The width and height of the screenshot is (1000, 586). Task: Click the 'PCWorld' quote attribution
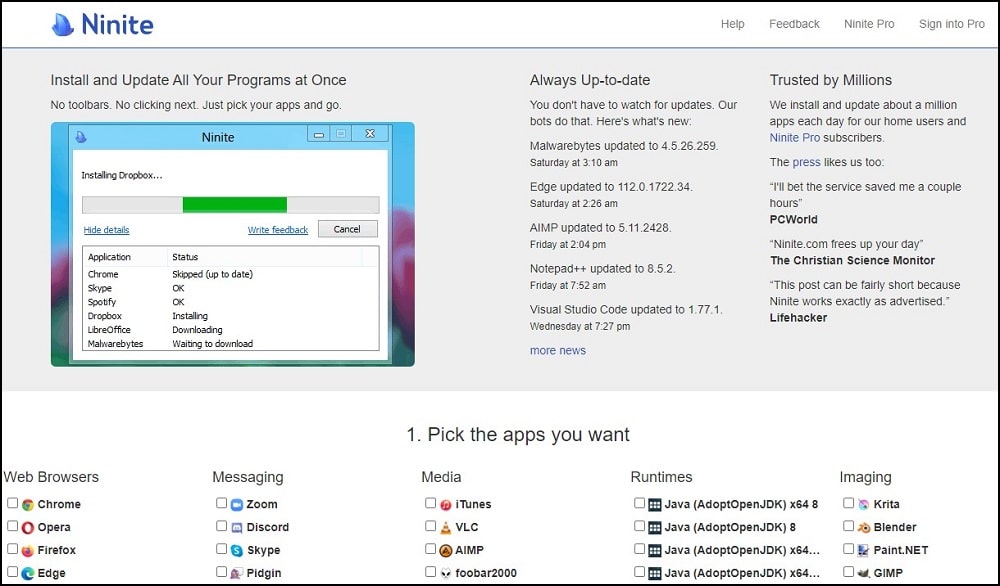(793, 219)
